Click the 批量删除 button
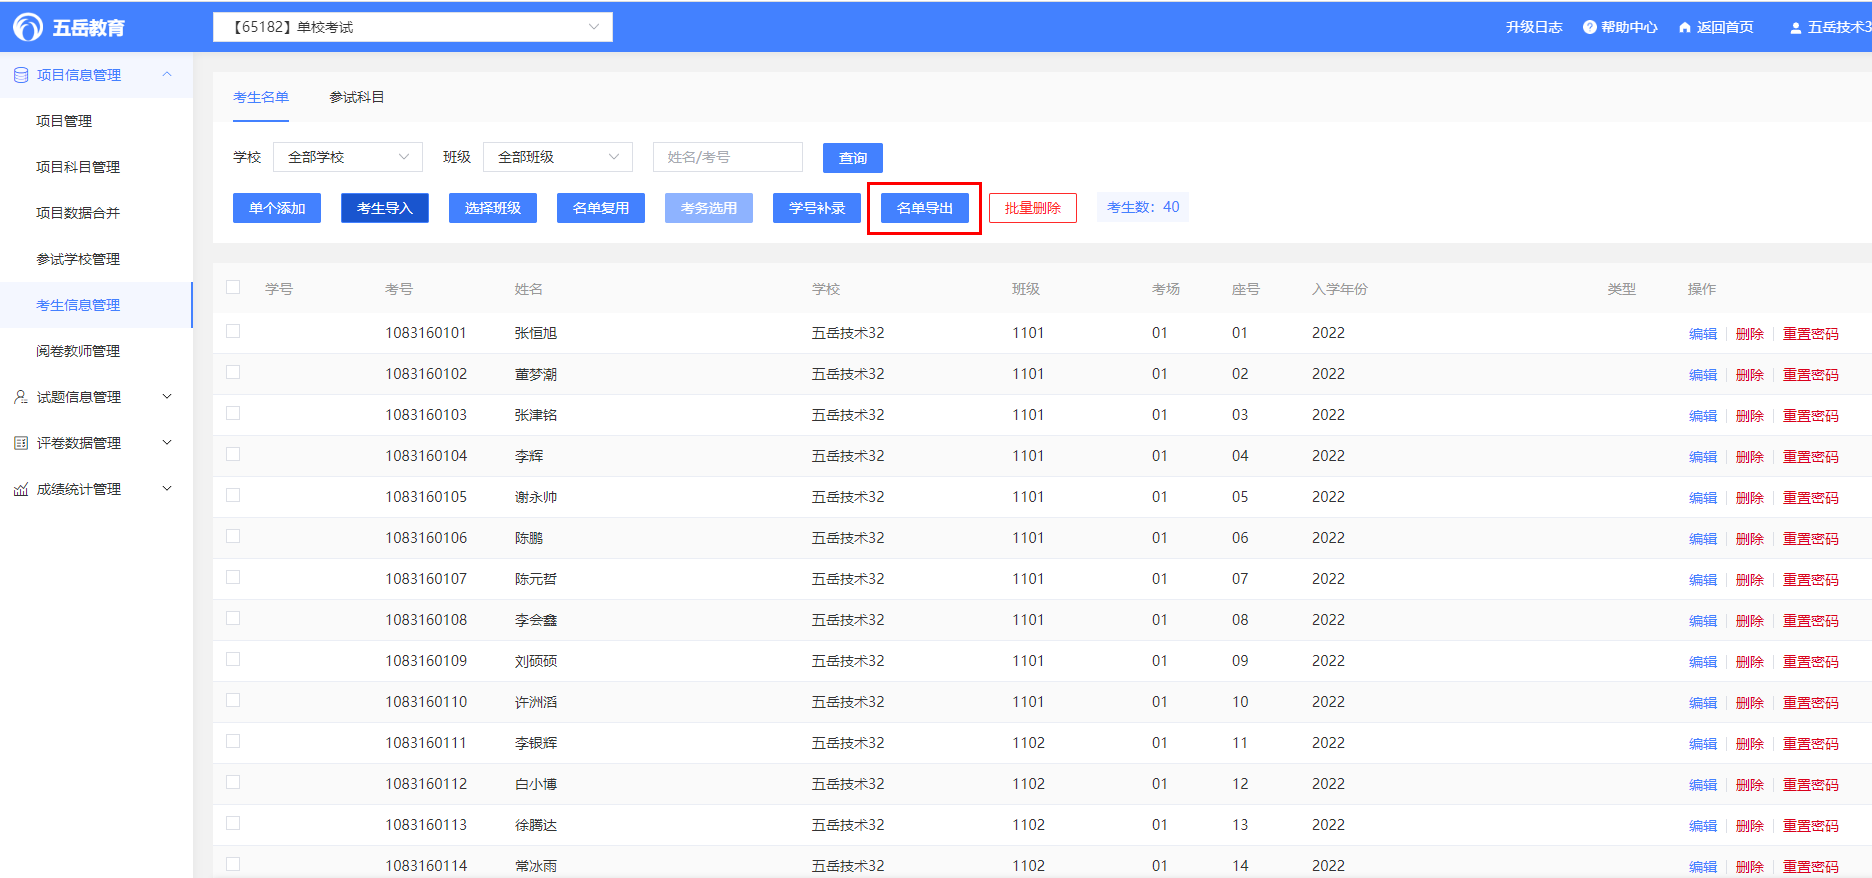 pos(1032,208)
